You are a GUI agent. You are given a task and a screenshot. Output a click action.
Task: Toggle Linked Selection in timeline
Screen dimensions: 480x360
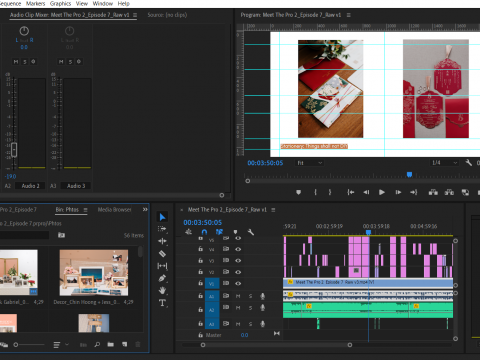click(x=219, y=232)
